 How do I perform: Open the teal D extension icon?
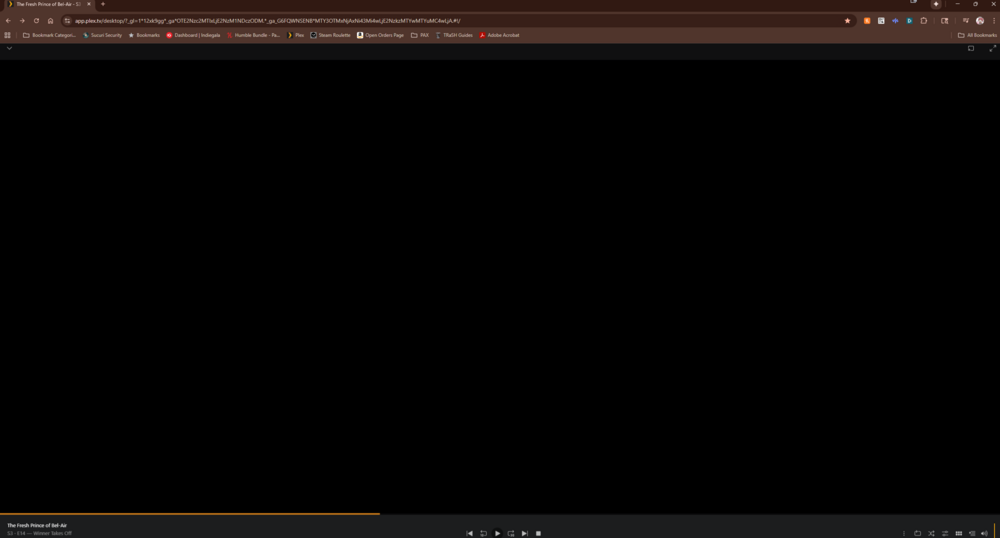(x=909, y=21)
